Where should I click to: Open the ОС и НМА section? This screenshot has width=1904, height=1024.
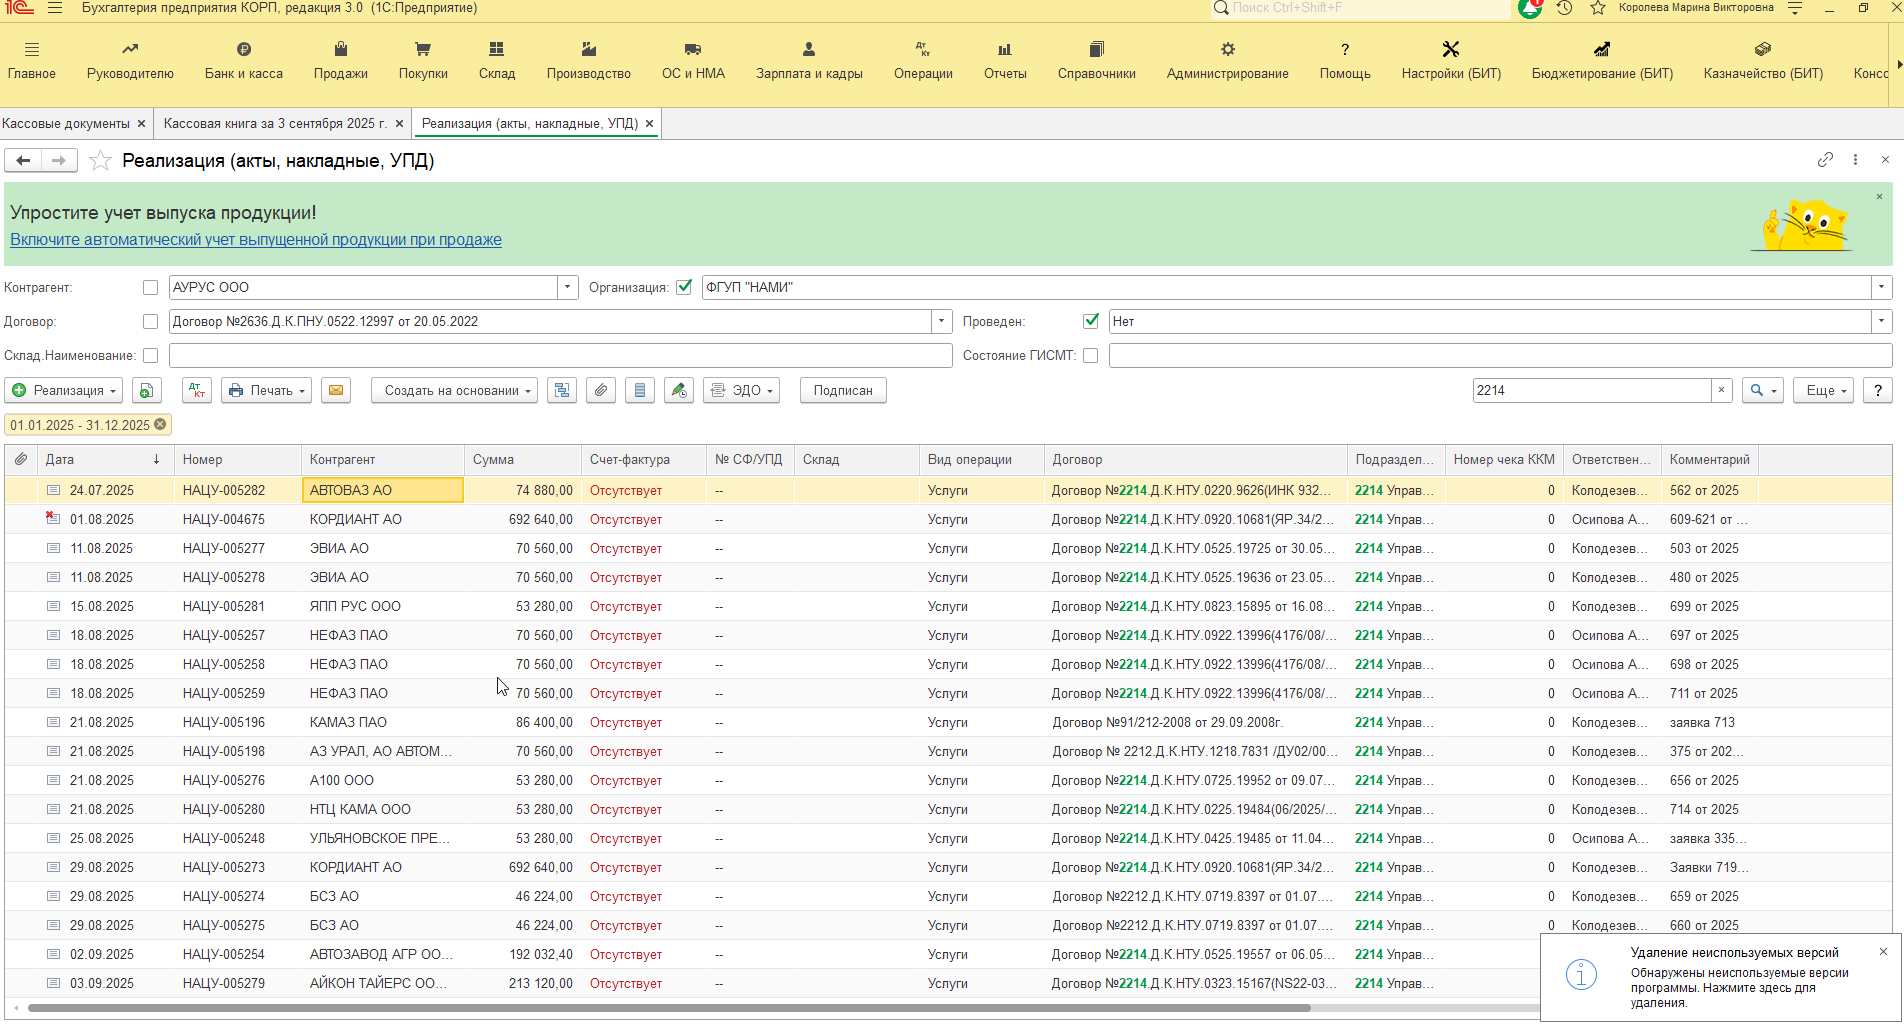[x=693, y=61]
